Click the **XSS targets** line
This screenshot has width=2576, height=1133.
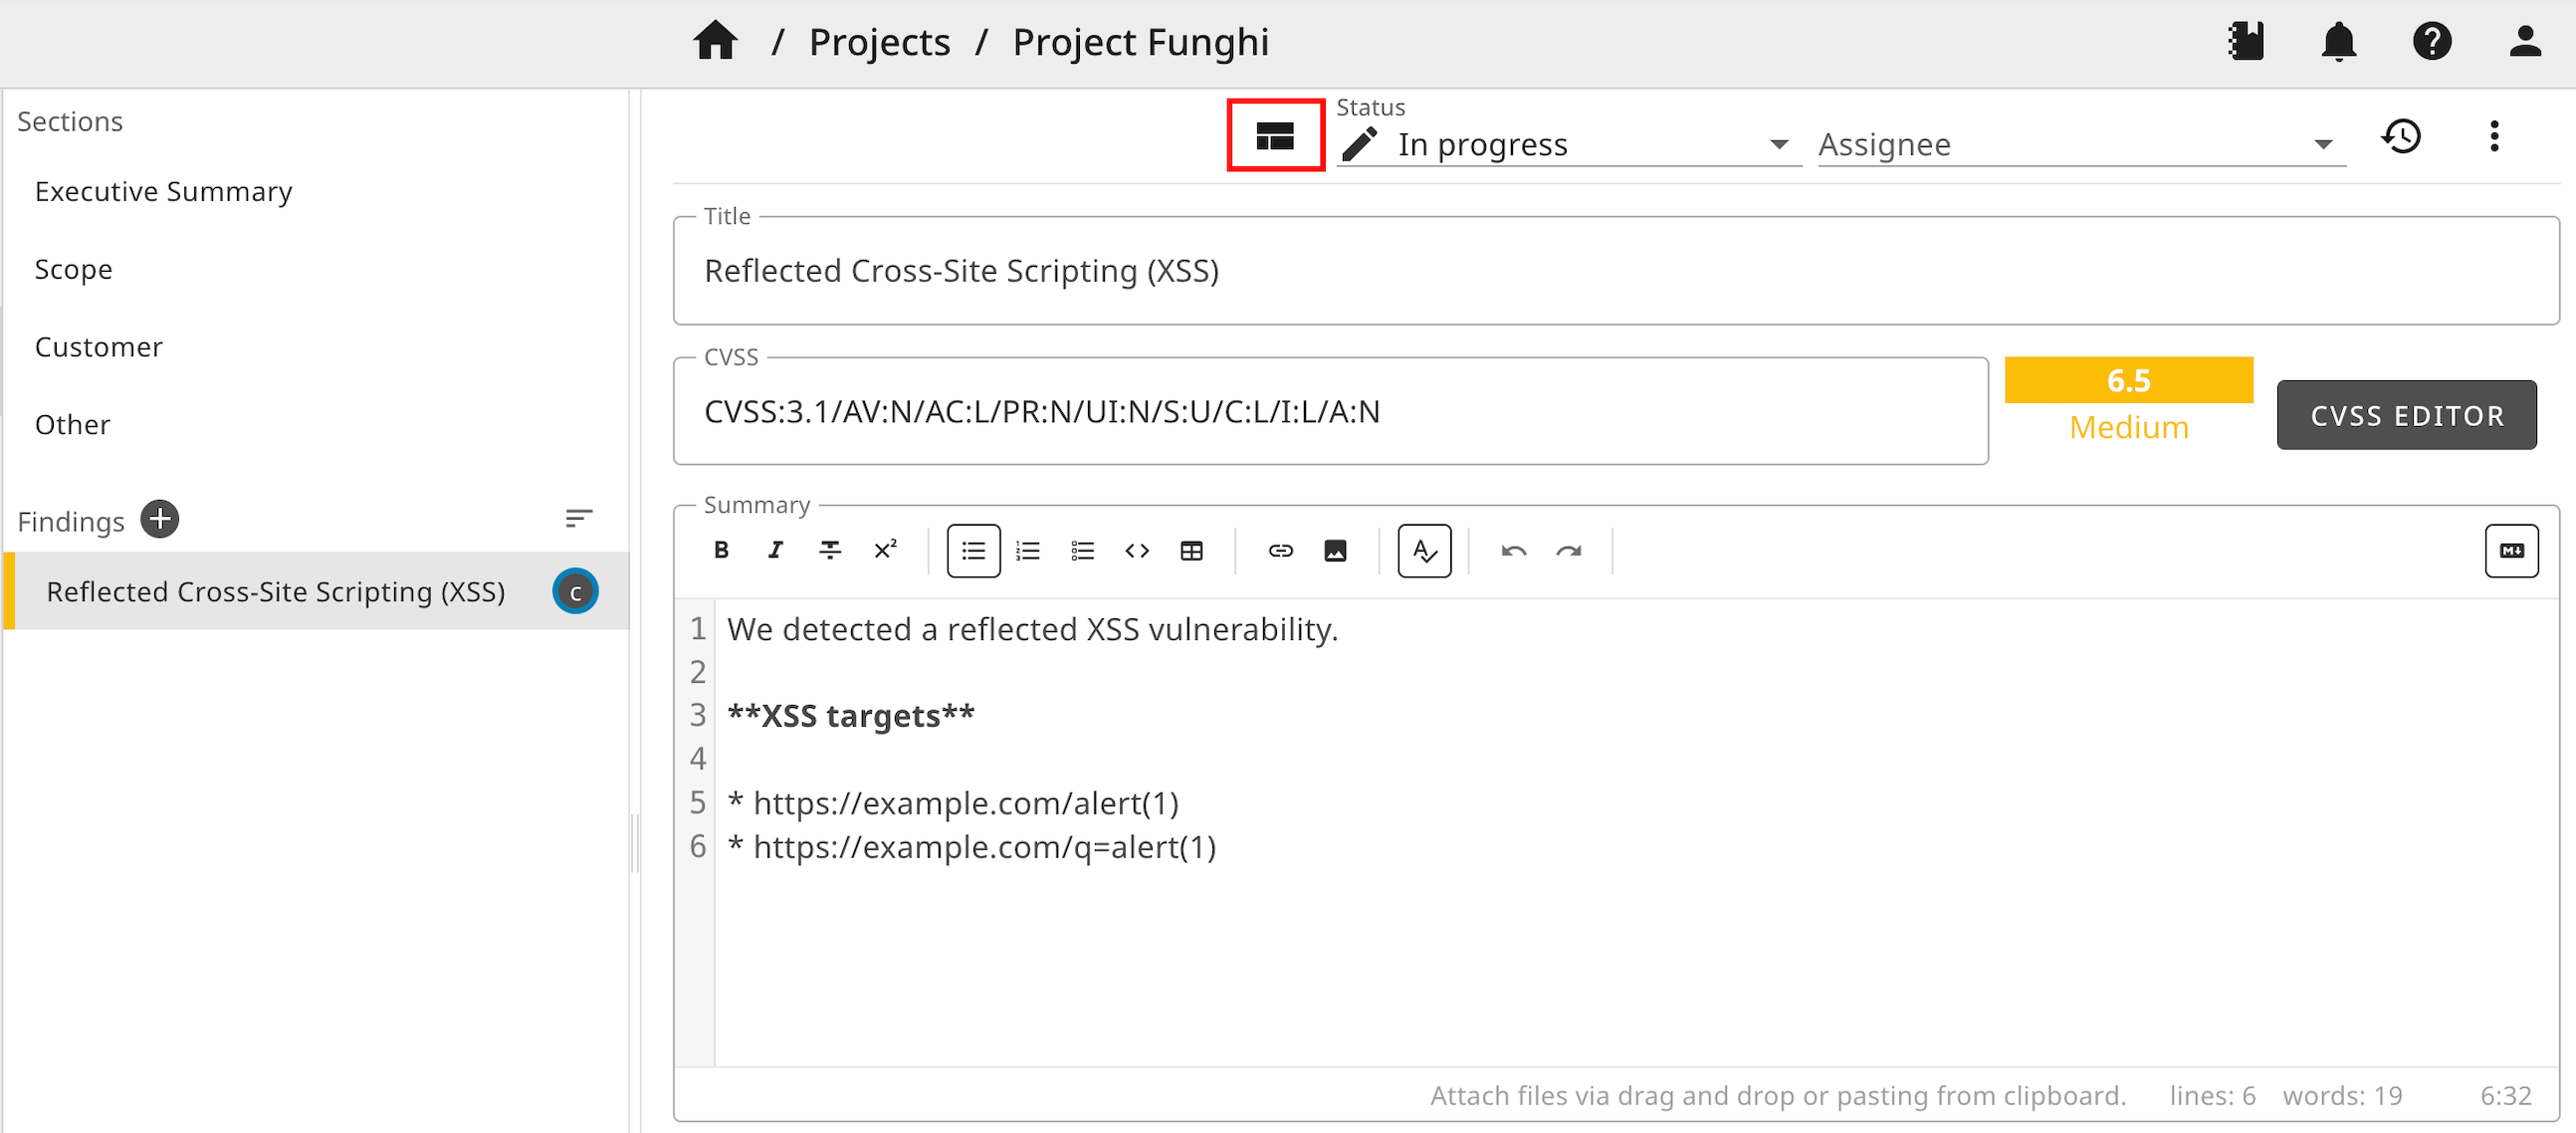(850, 716)
